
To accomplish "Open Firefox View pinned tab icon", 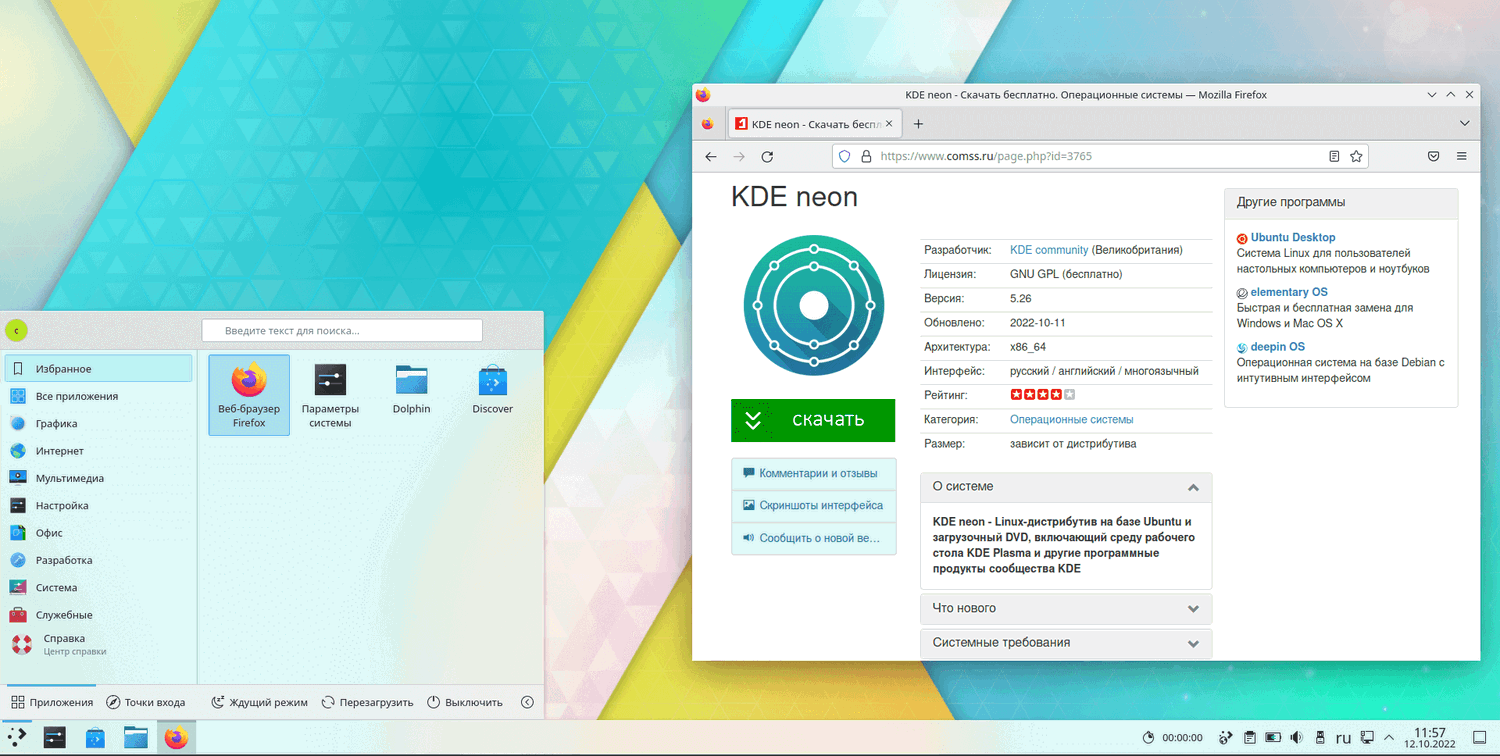I will [707, 124].
